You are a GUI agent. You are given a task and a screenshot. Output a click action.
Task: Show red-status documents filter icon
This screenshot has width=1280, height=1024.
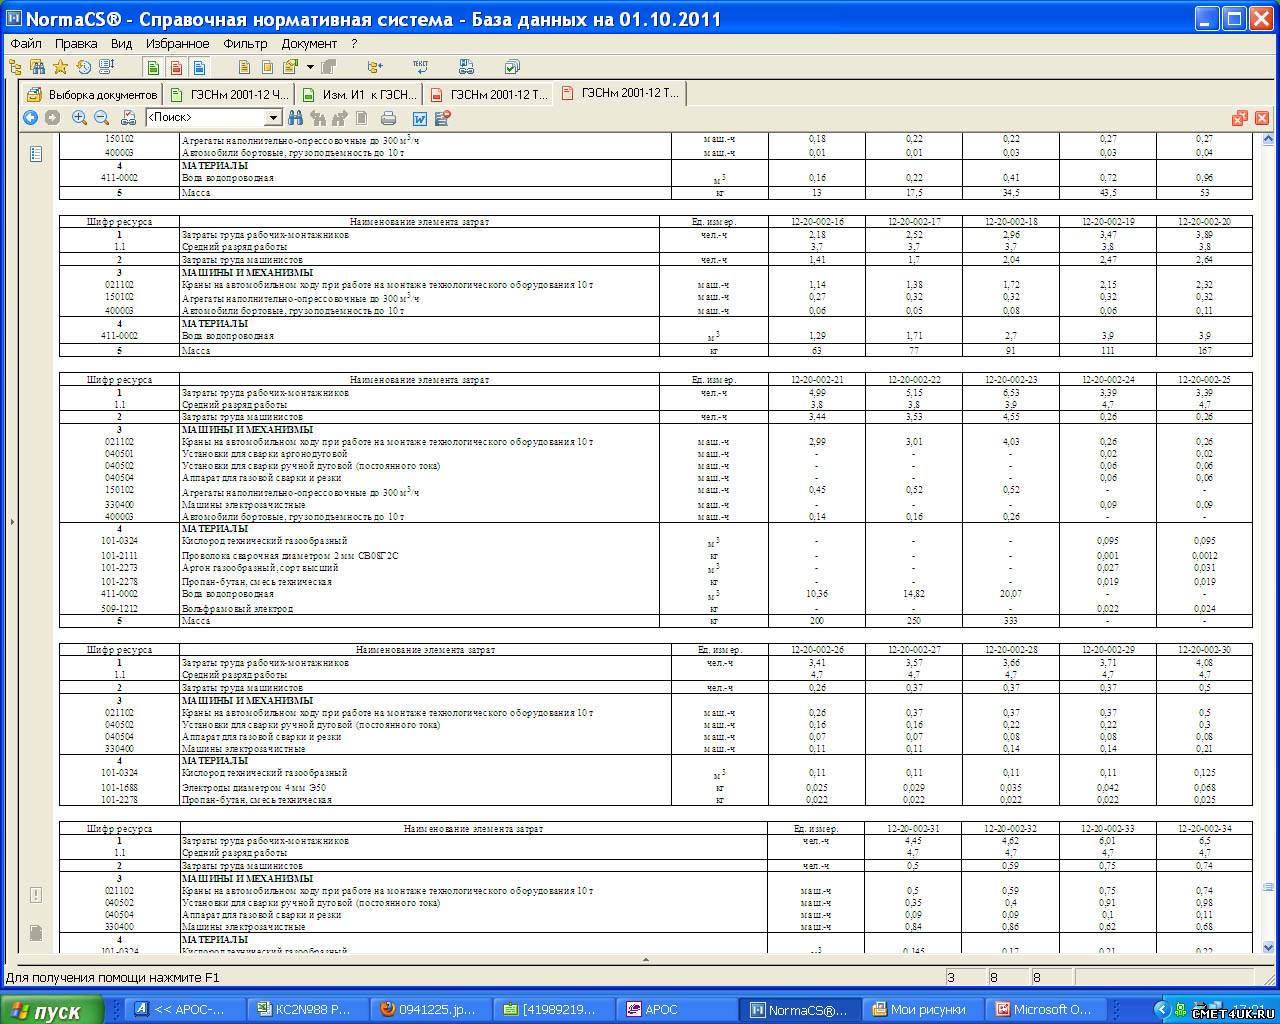point(176,67)
